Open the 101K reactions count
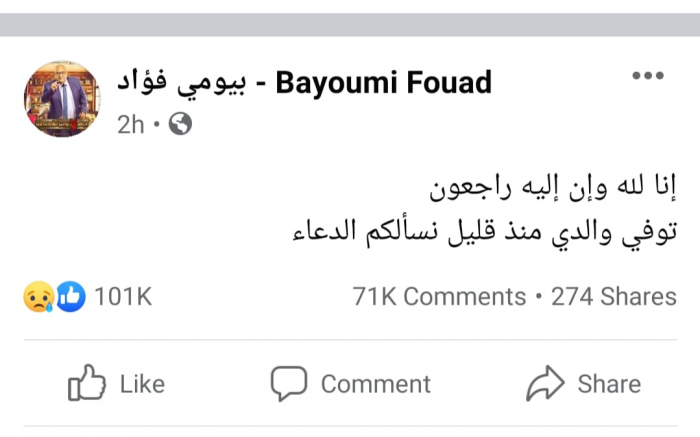This screenshot has width=700, height=437. coord(122,297)
